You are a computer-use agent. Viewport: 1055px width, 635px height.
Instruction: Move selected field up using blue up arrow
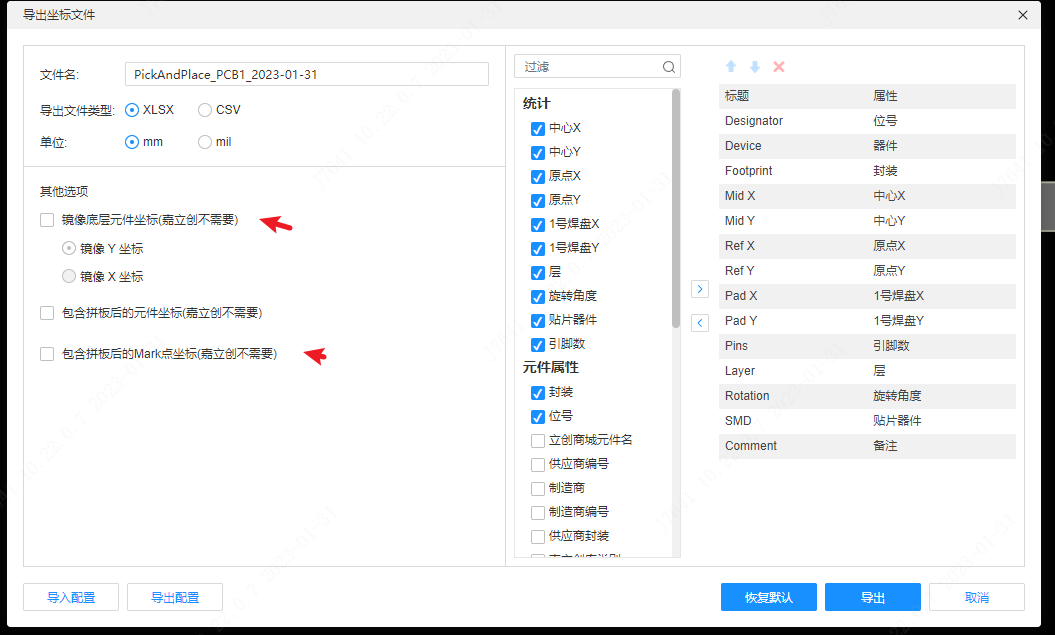[730, 66]
